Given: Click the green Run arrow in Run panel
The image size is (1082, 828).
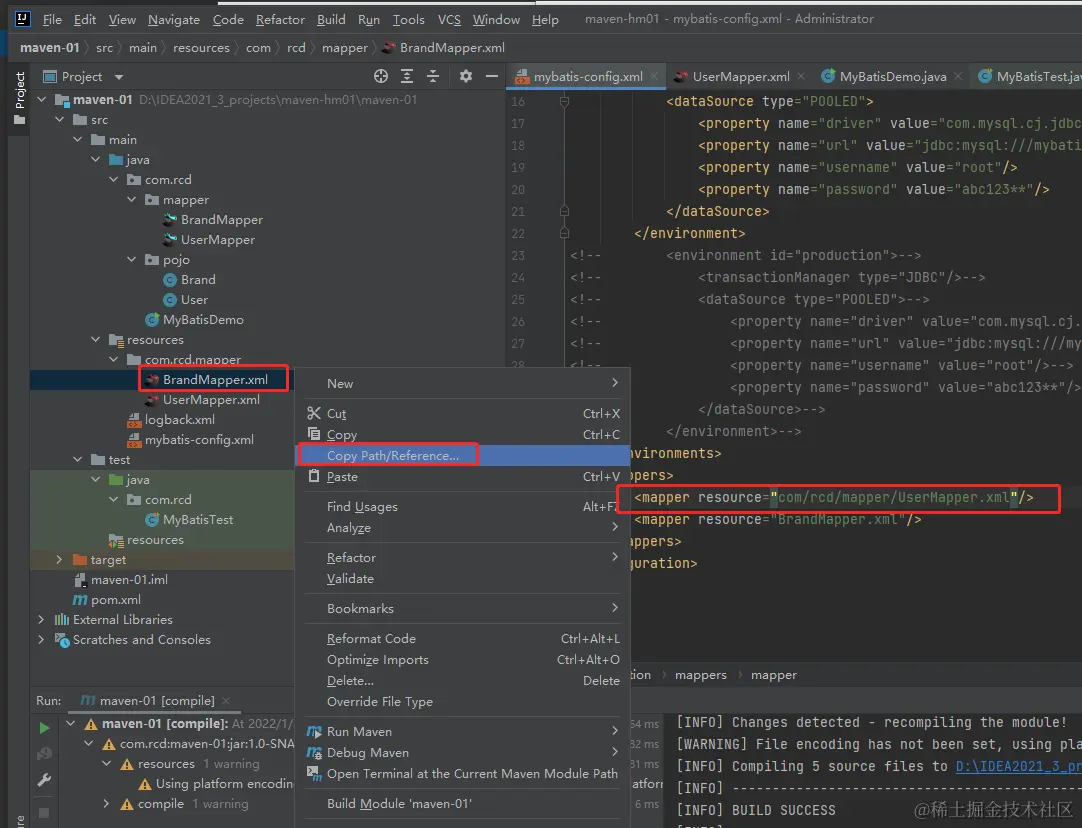Looking at the screenshot, I should (x=44, y=728).
